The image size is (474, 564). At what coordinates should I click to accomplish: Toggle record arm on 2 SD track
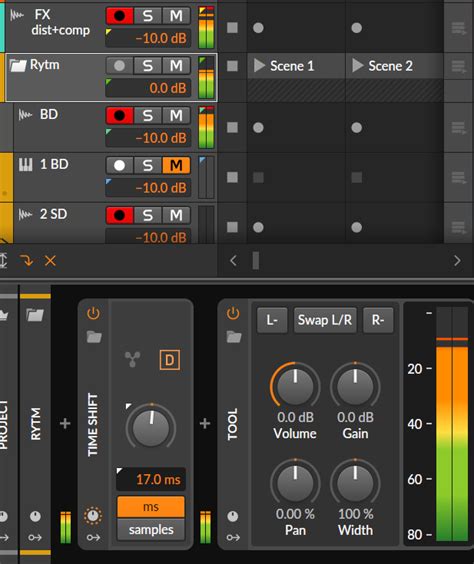(119, 215)
